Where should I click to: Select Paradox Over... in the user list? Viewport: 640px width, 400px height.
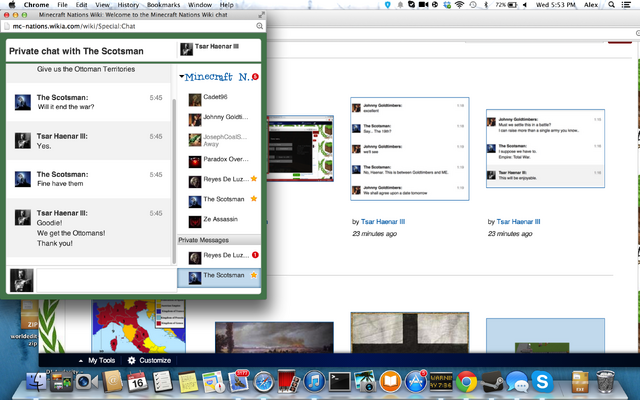point(219,161)
